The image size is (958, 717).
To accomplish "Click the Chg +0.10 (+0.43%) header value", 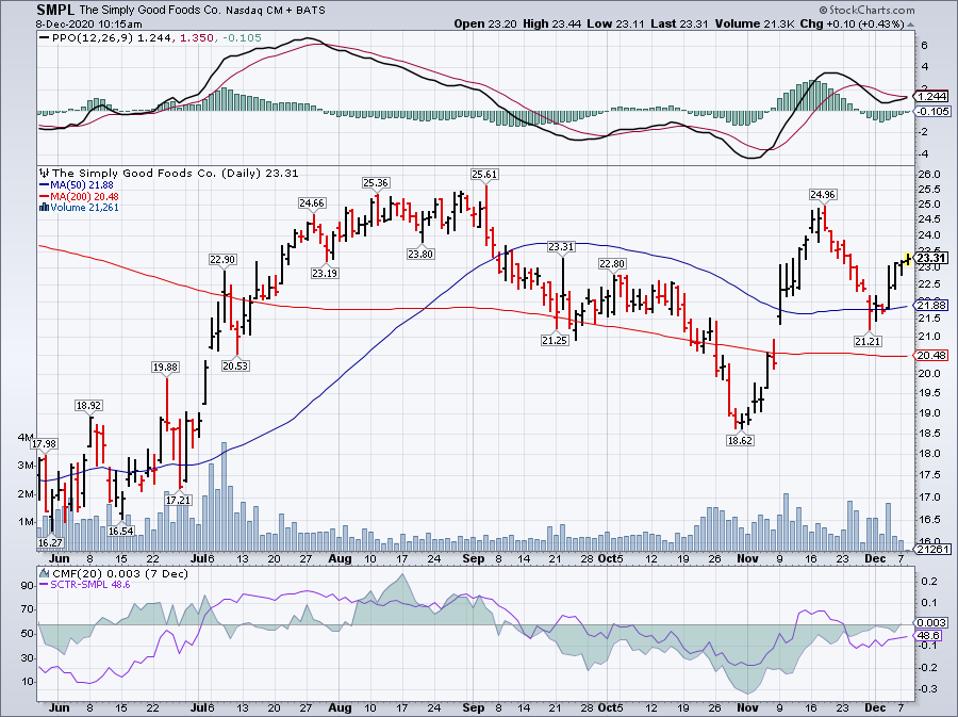I will click(x=852, y=24).
